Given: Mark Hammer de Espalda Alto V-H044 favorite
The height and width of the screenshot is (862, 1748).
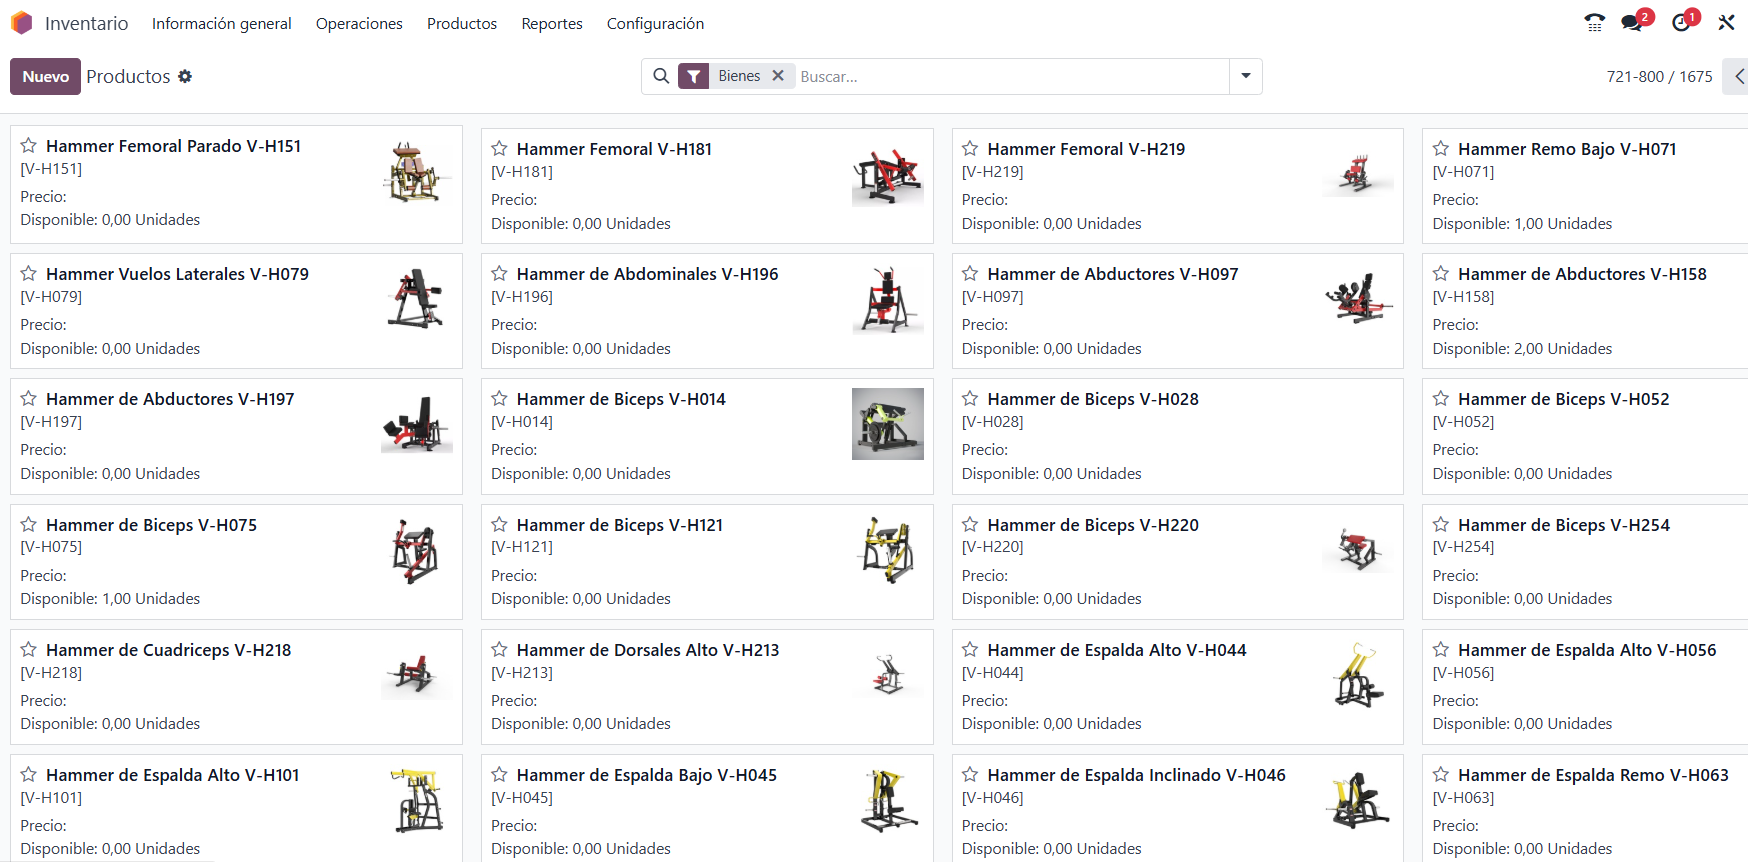Looking at the screenshot, I should click(x=970, y=650).
